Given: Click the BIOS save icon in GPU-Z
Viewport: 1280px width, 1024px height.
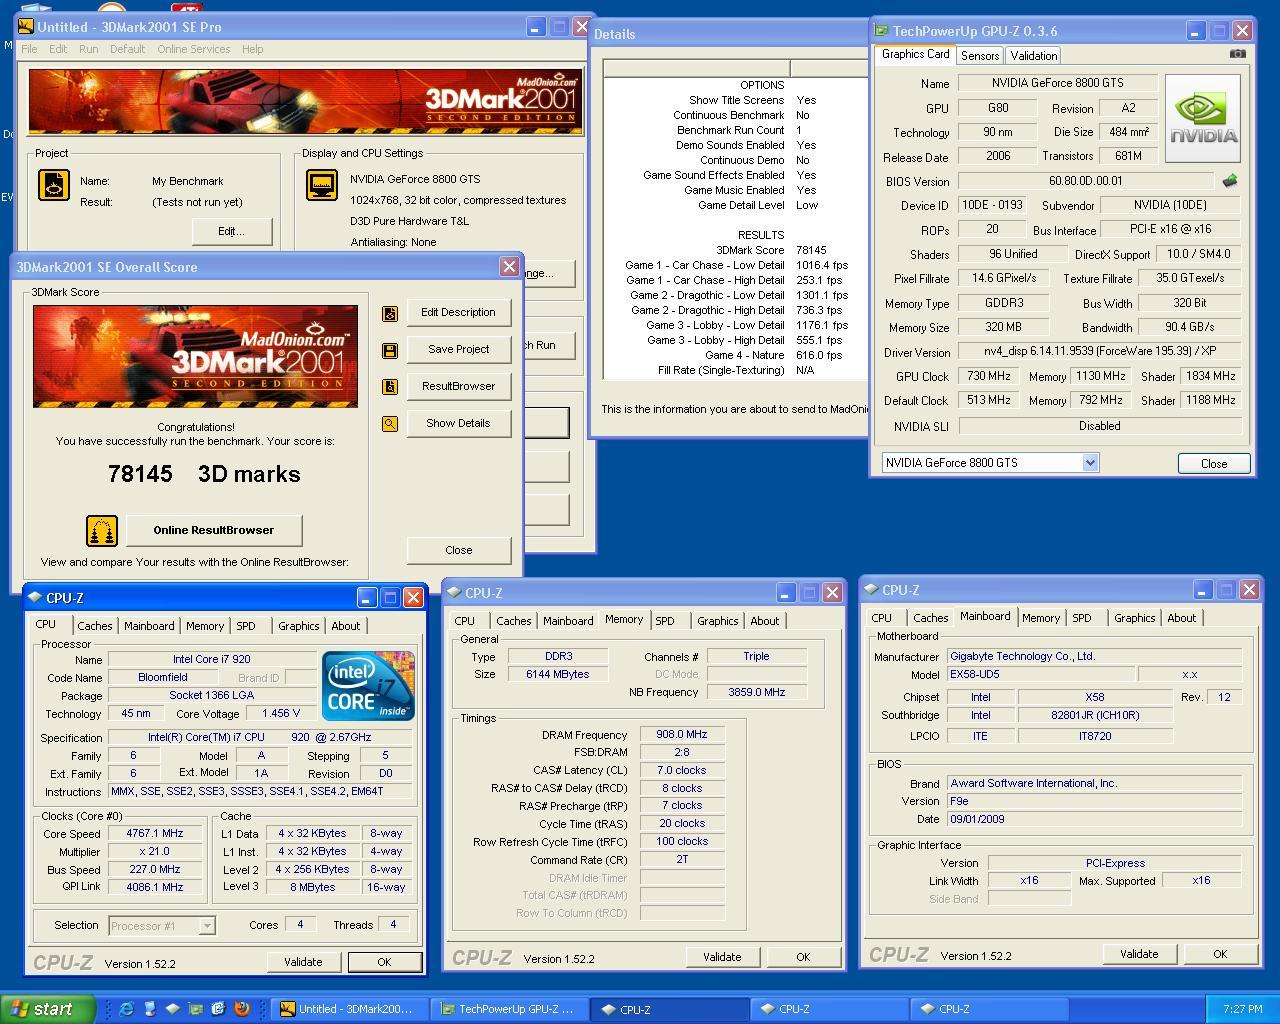Looking at the screenshot, I should click(x=1230, y=181).
